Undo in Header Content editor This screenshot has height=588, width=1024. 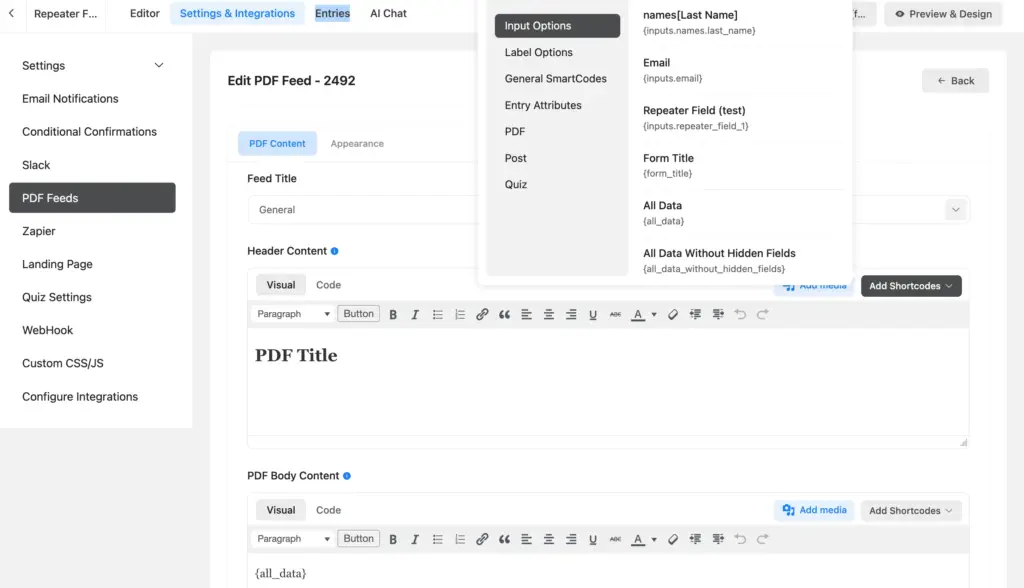pos(740,314)
